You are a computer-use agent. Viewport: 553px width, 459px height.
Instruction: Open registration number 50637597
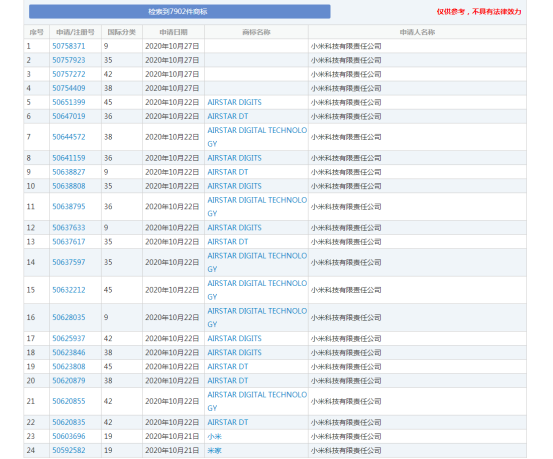(x=69, y=262)
